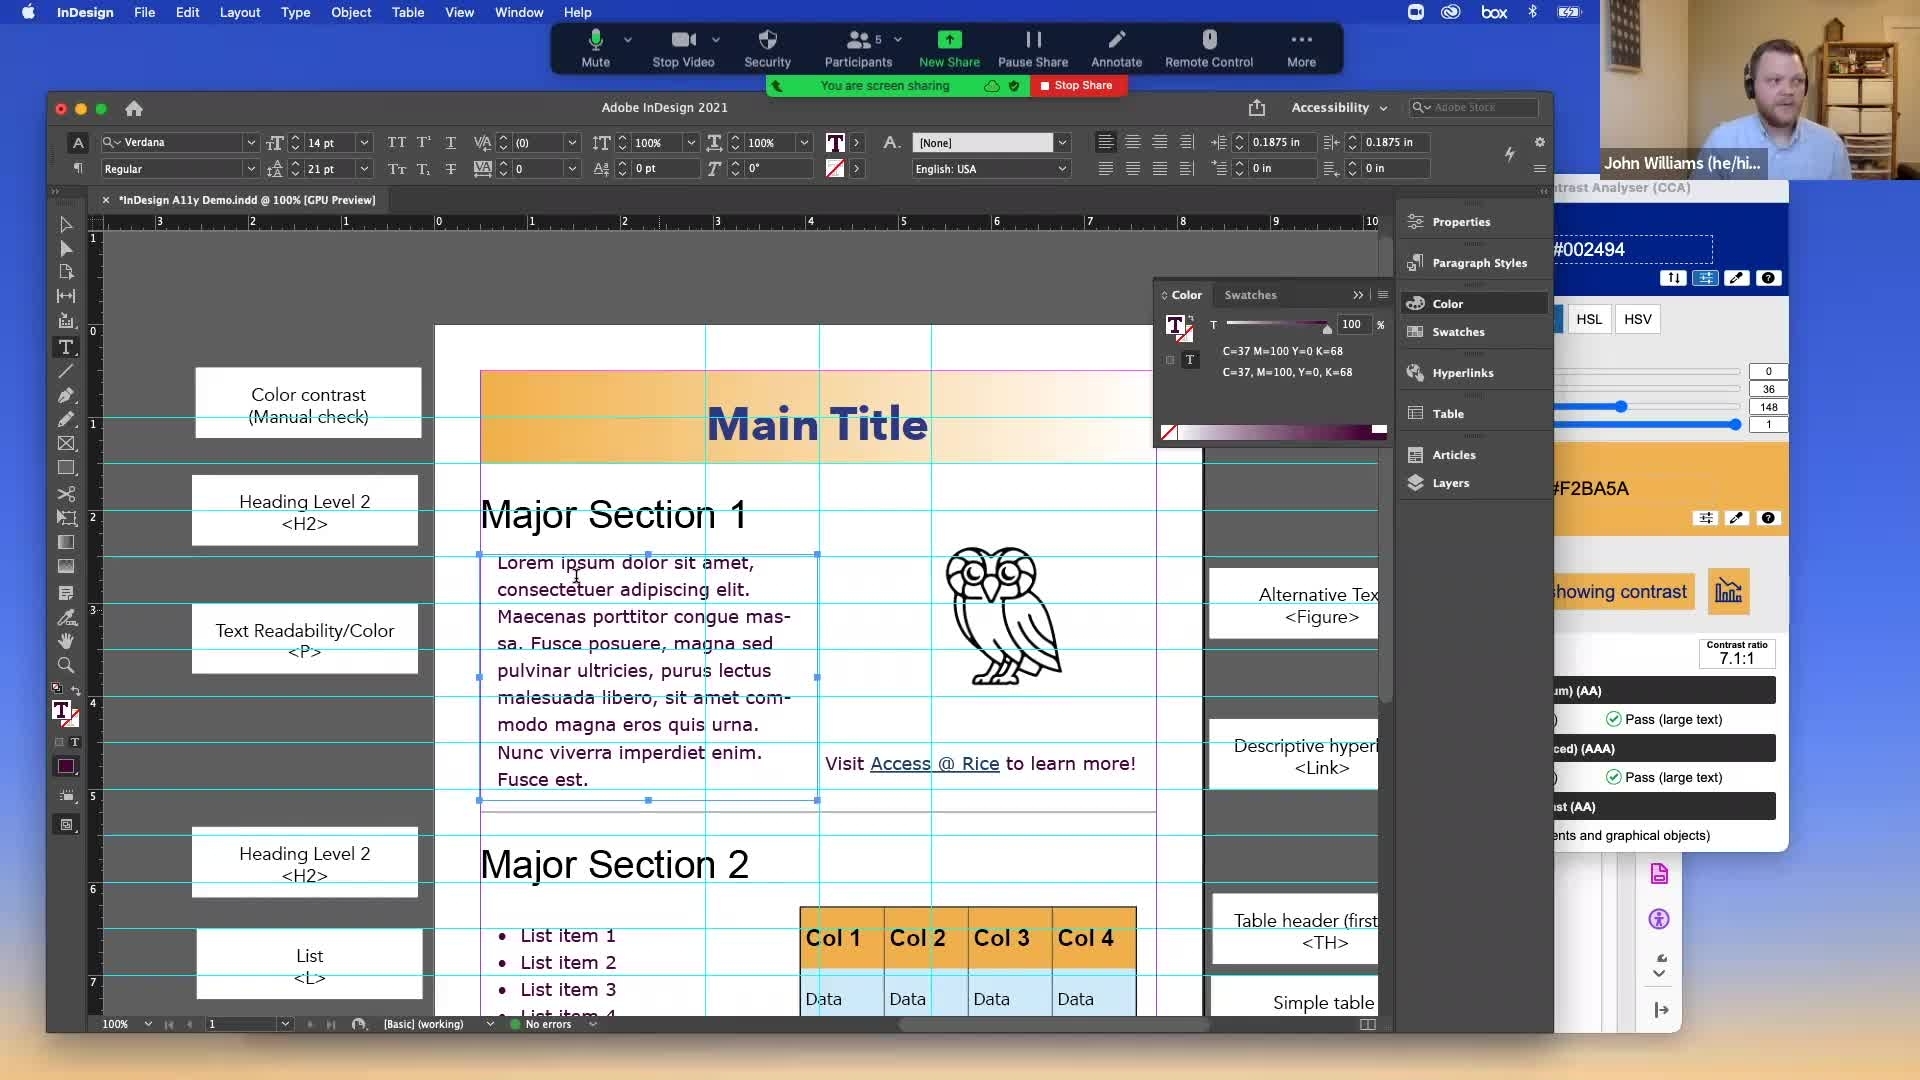1920x1080 pixels.
Task: Collapse the Color panel group chevrons
Action: point(1358,295)
